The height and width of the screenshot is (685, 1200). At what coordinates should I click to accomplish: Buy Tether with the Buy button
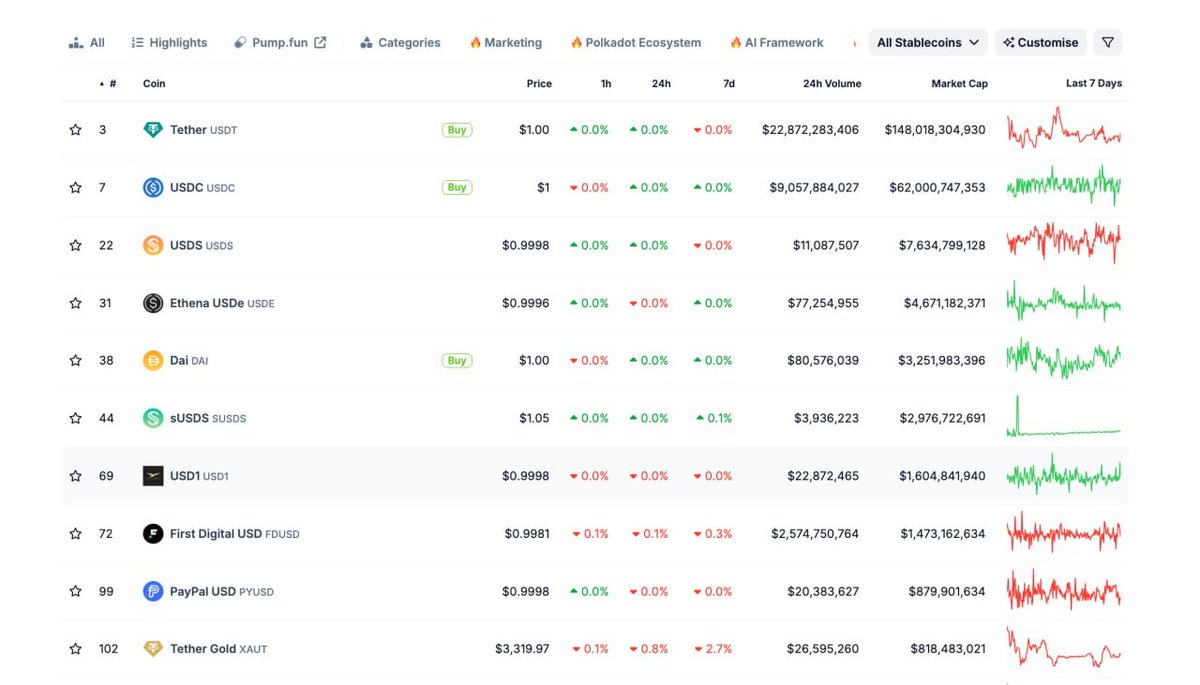[457, 130]
